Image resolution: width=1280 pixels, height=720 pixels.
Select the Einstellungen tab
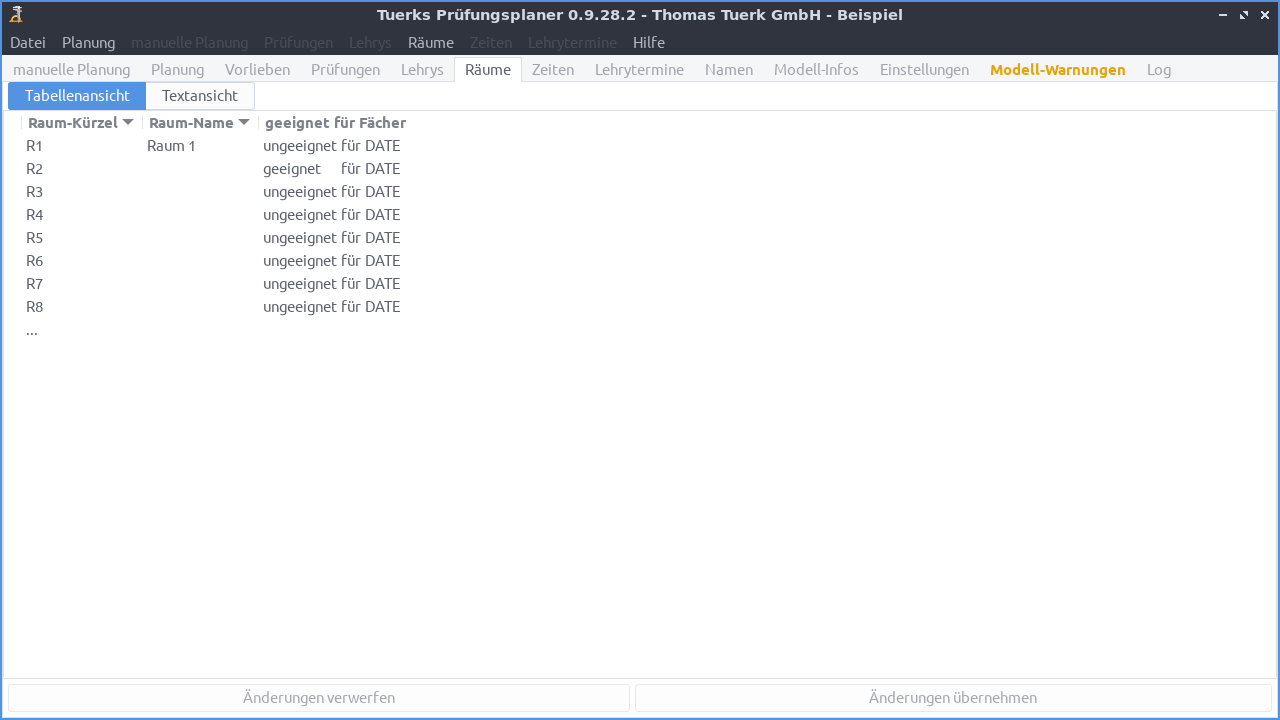[924, 69]
